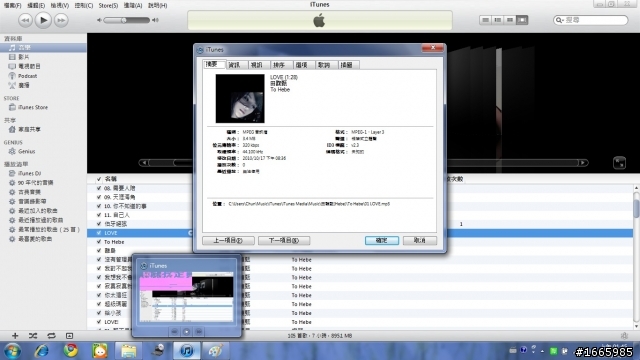The image size is (640, 360).
Task: Show artwork viewer pane button
Action: (69, 336)
